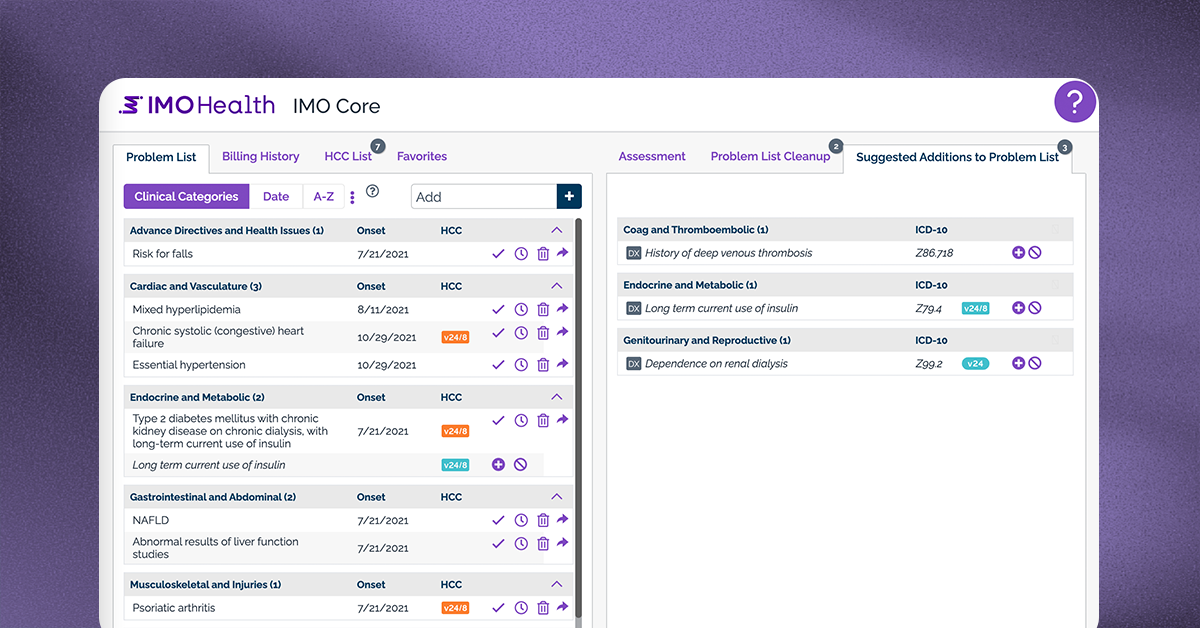1200x628 pixels.
Task: Switch sorting to A-Z
Action: [324, 197]
